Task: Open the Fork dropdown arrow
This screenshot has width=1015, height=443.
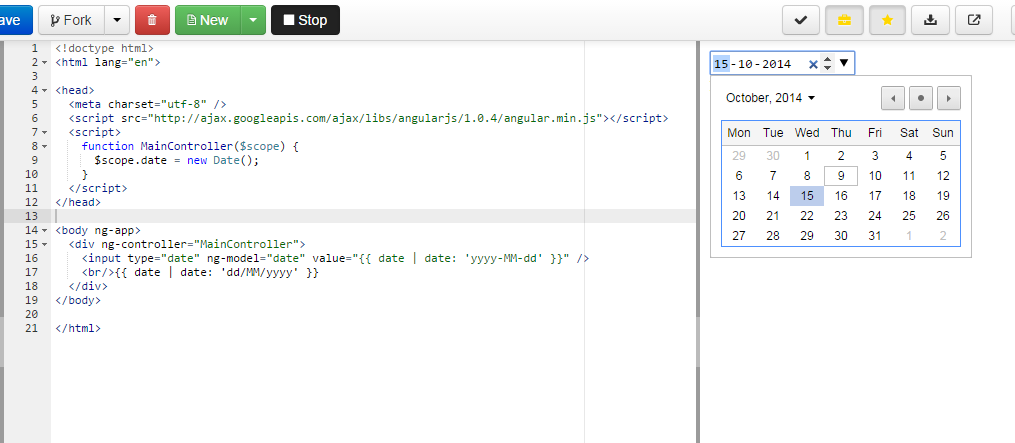Action: point(117,20)
